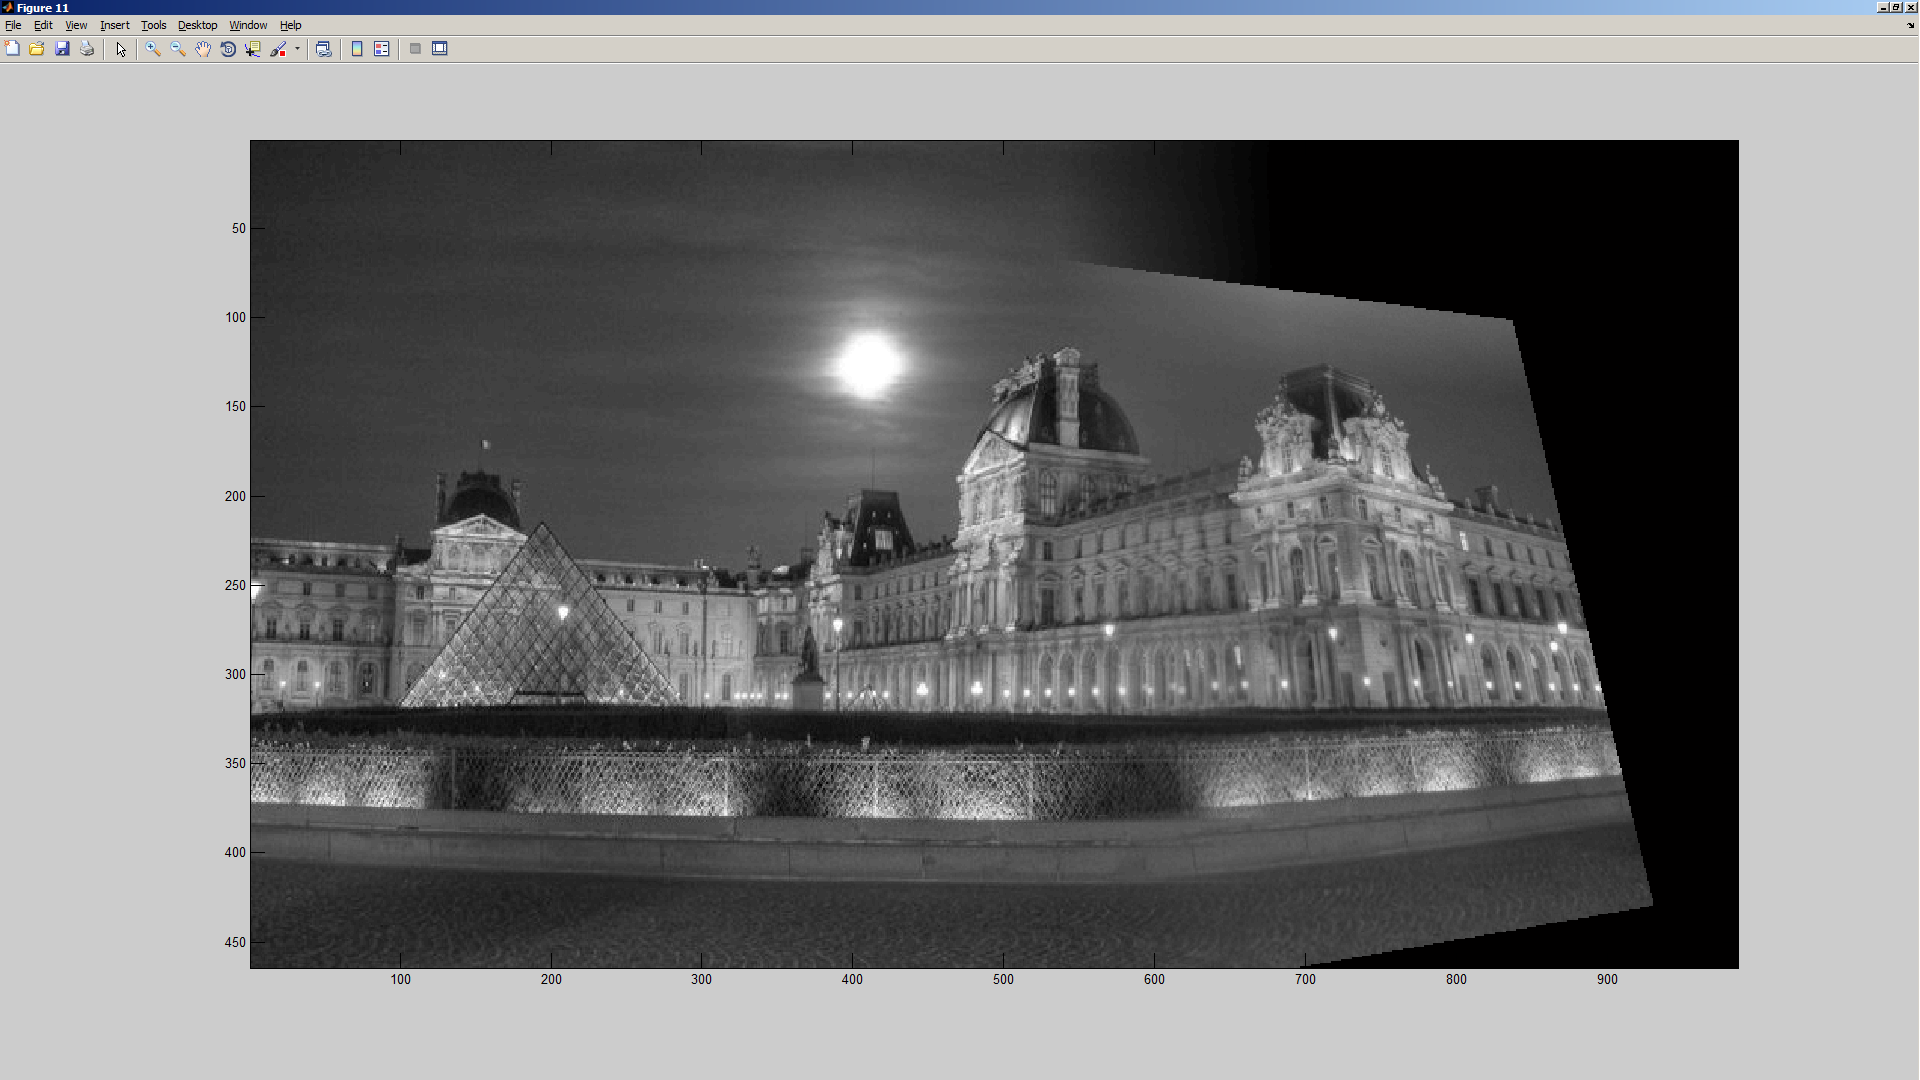1920x1080 pixels.
Task: Select the Zoom In magnifier tool
Action: pyautogui.click(x=153, y=49)
